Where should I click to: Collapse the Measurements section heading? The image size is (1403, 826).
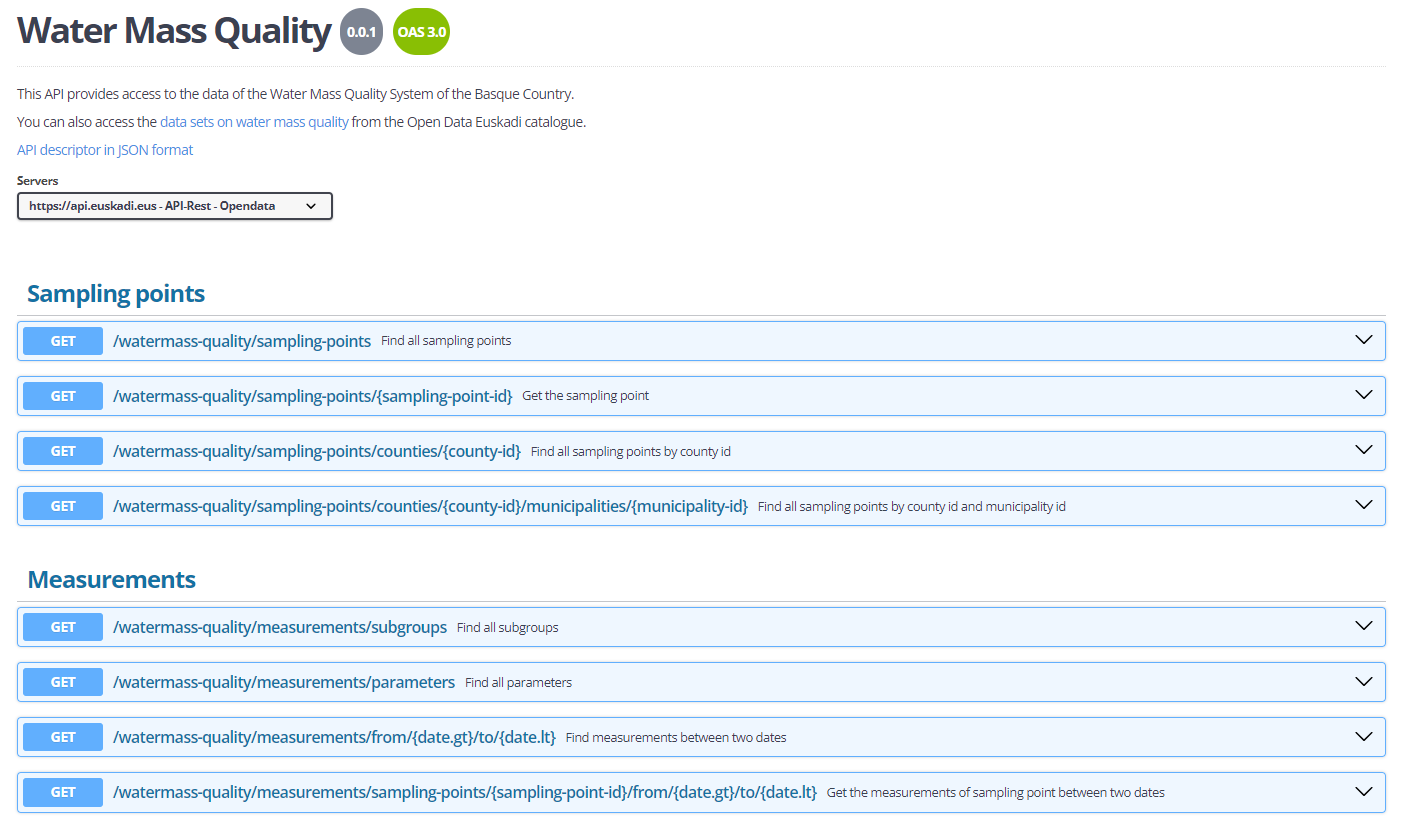(111, 579)
